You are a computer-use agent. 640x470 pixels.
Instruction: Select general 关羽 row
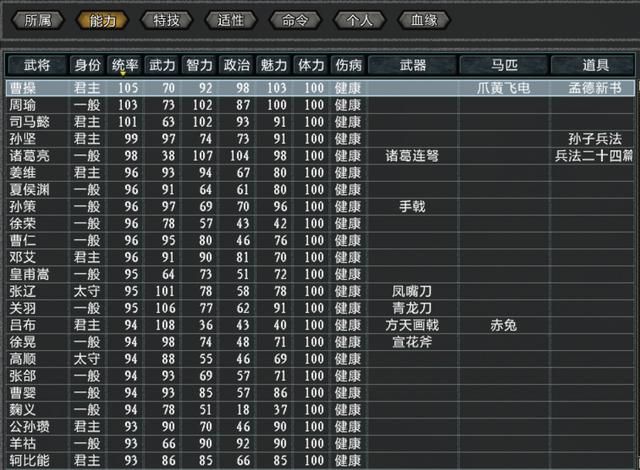click(320, 308)
